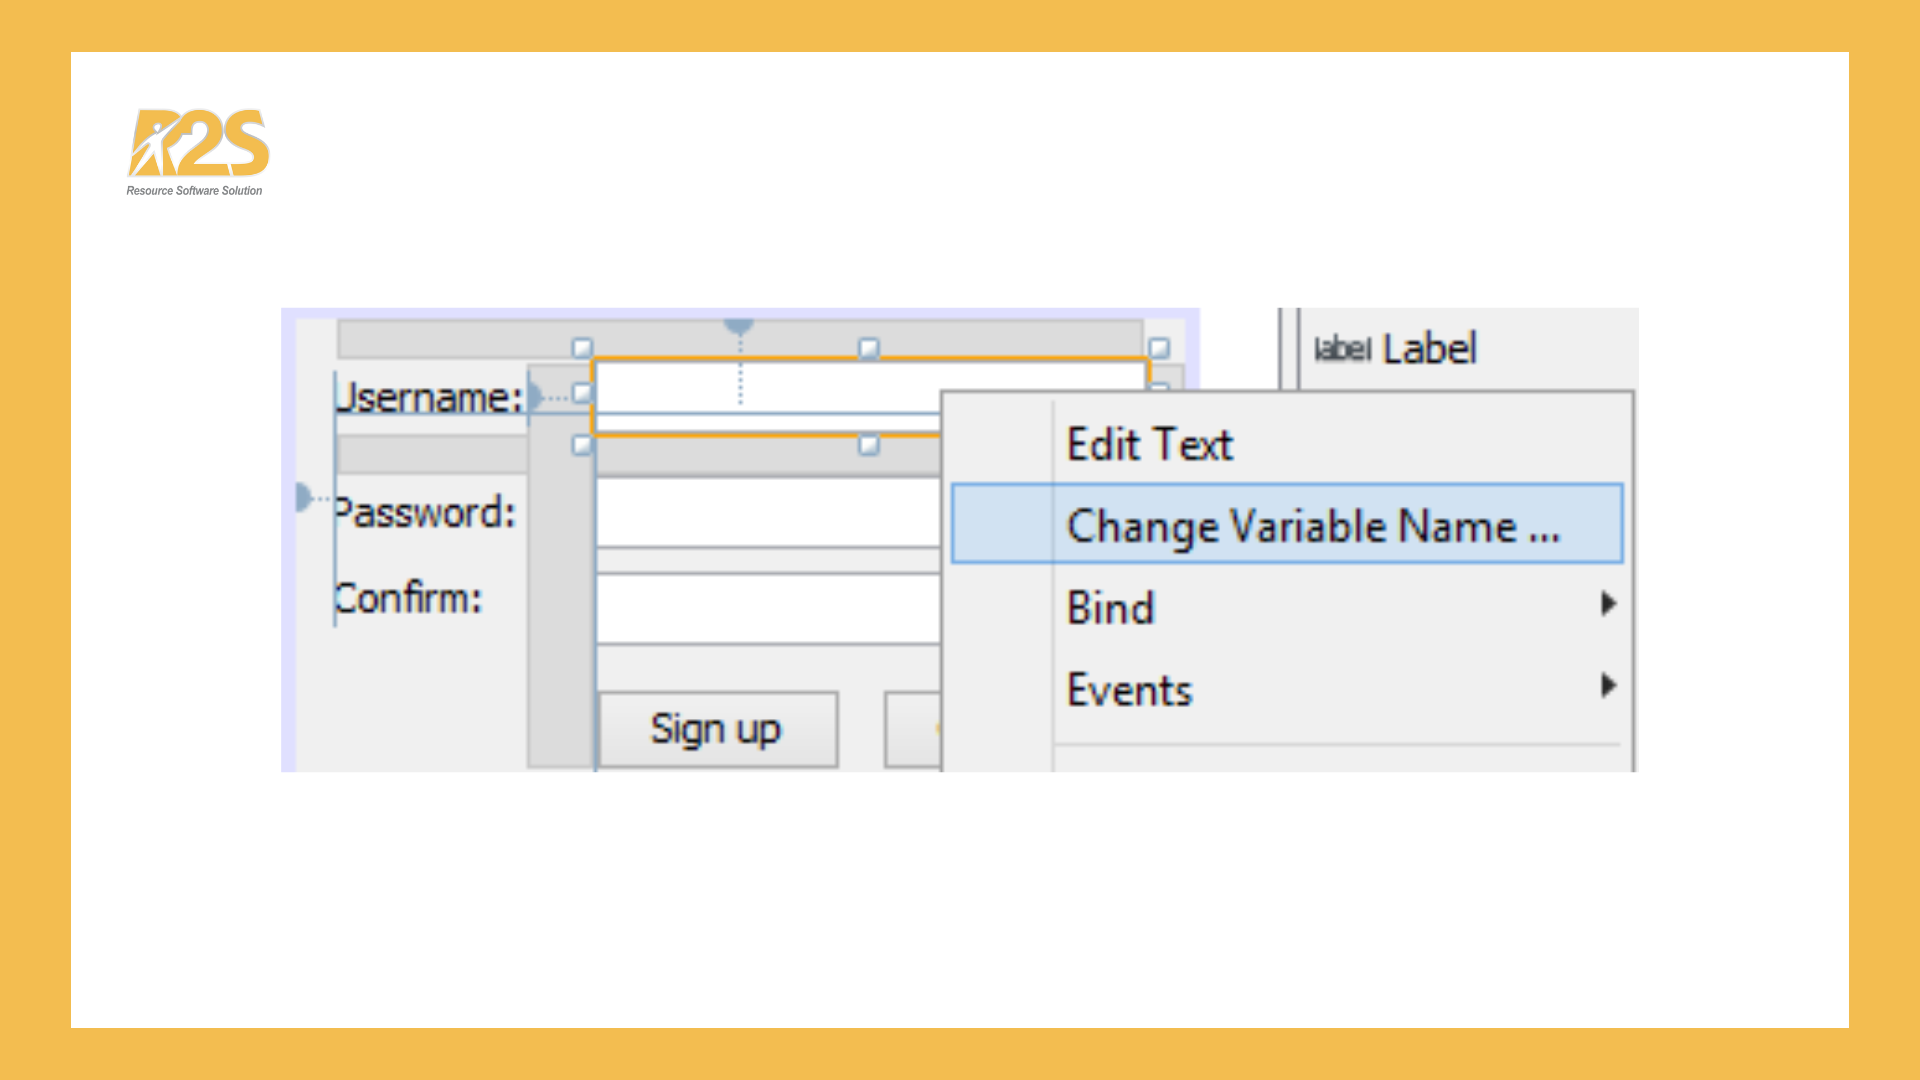Click the anchor marker at top ruler
Image resolution: width=1920 pixels, height=1080 pixels.
(x=738, y=327)
